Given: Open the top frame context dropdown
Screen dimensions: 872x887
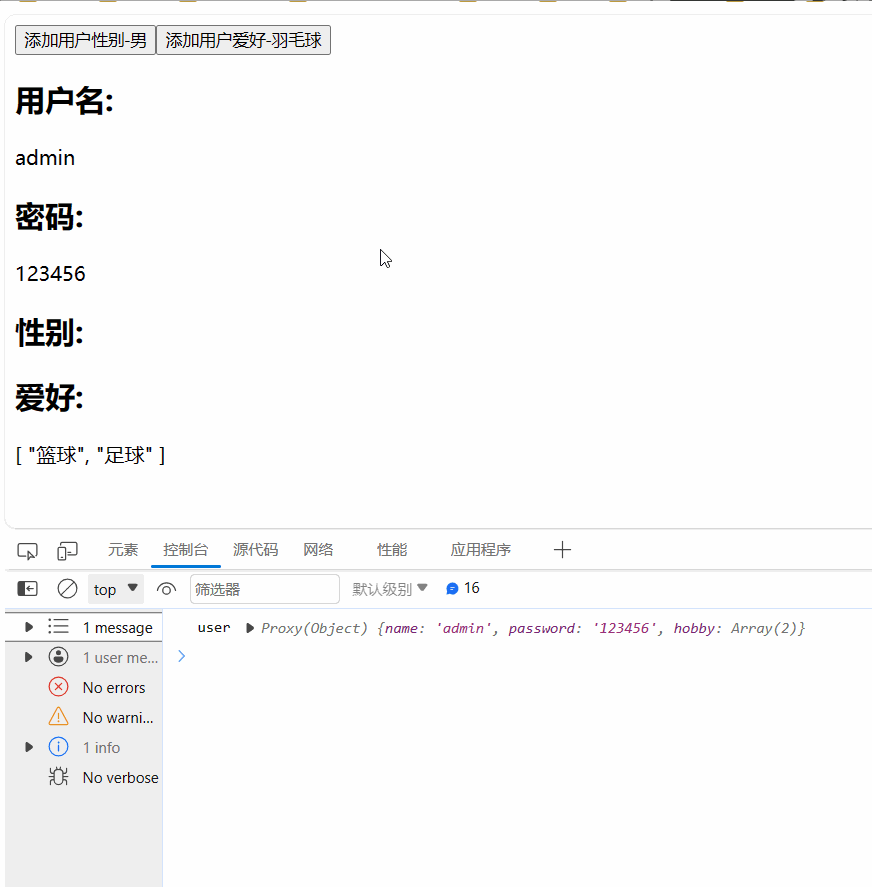Looking at the screenshot, I should pos(113,589).
